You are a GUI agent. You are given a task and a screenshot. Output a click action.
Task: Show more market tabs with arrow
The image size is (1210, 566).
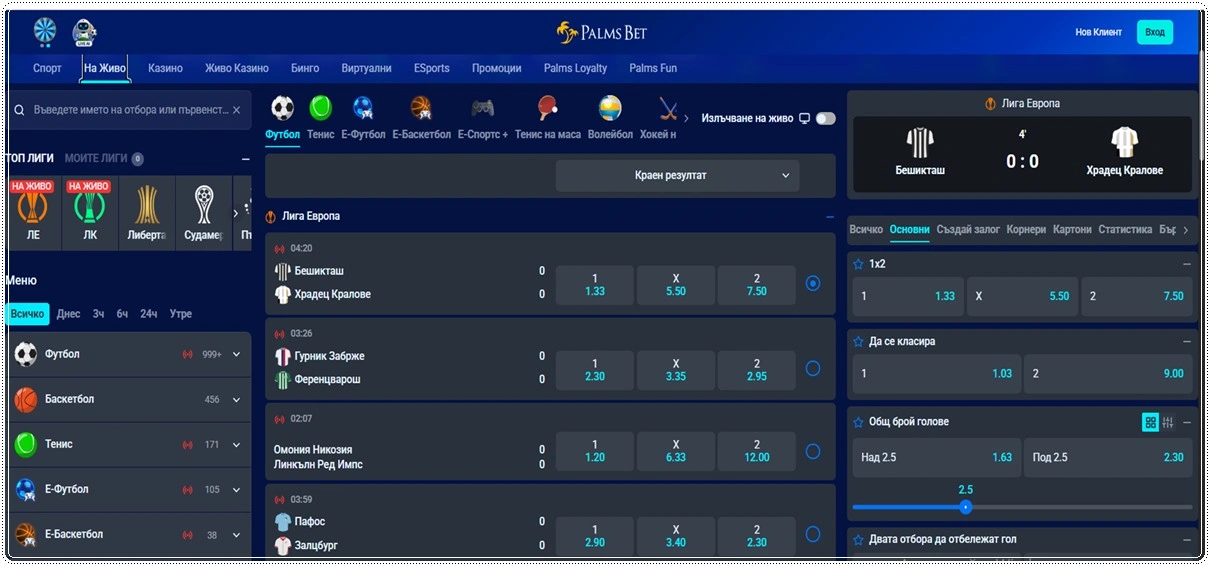1186,230
